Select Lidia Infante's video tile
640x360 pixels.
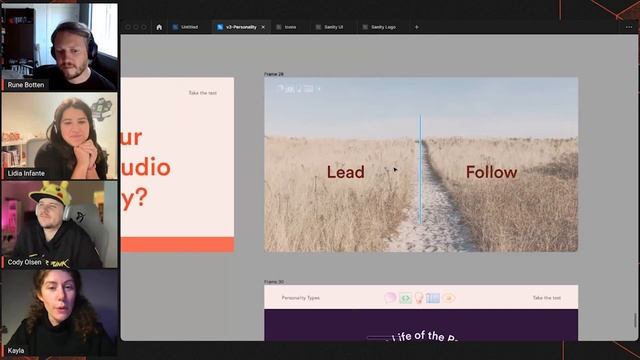(60, 136)
